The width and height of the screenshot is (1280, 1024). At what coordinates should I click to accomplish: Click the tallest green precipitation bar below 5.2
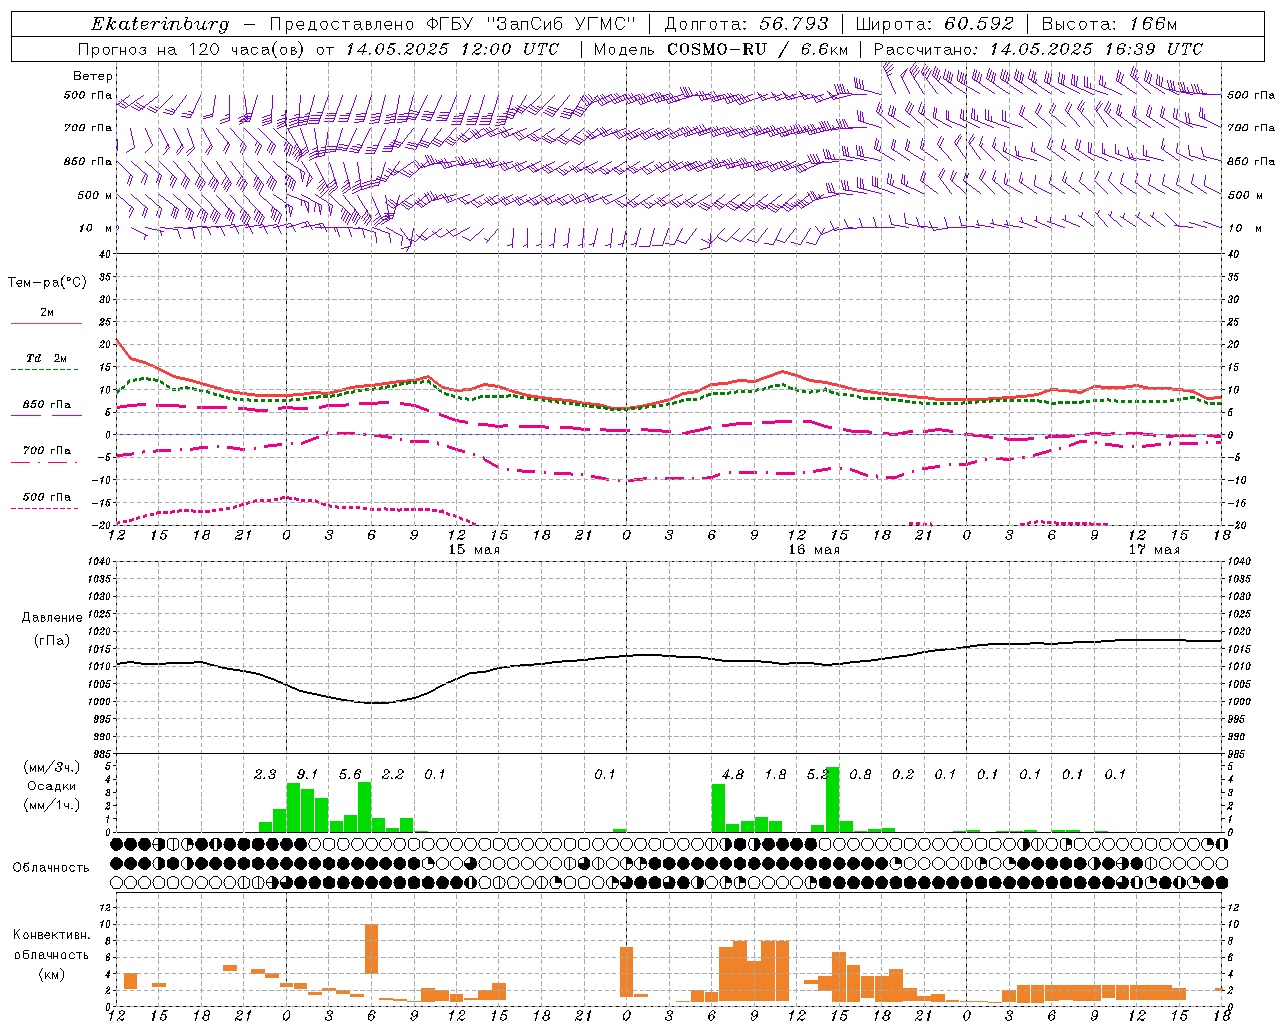click(832, 799)
